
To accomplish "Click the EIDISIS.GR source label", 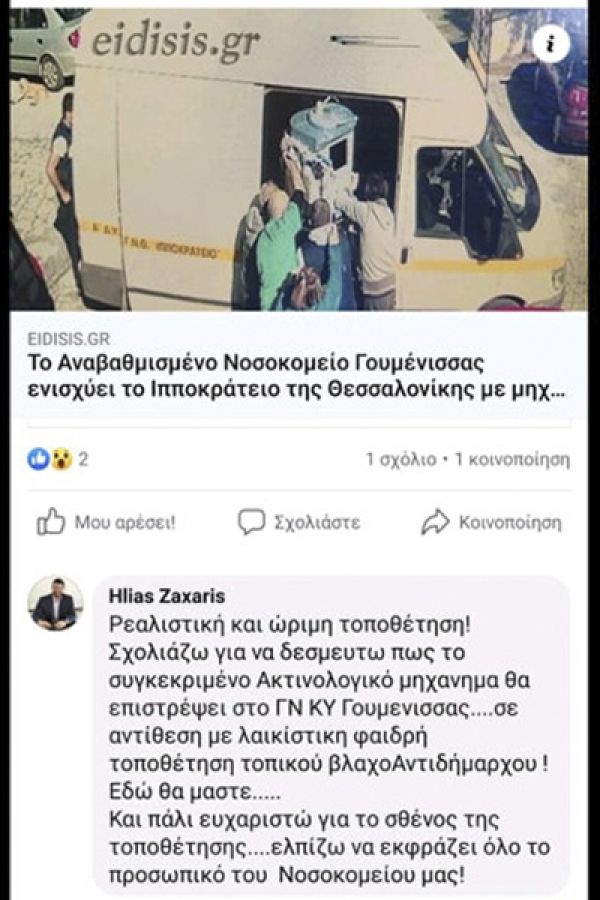I will click(x=68, y=339).
